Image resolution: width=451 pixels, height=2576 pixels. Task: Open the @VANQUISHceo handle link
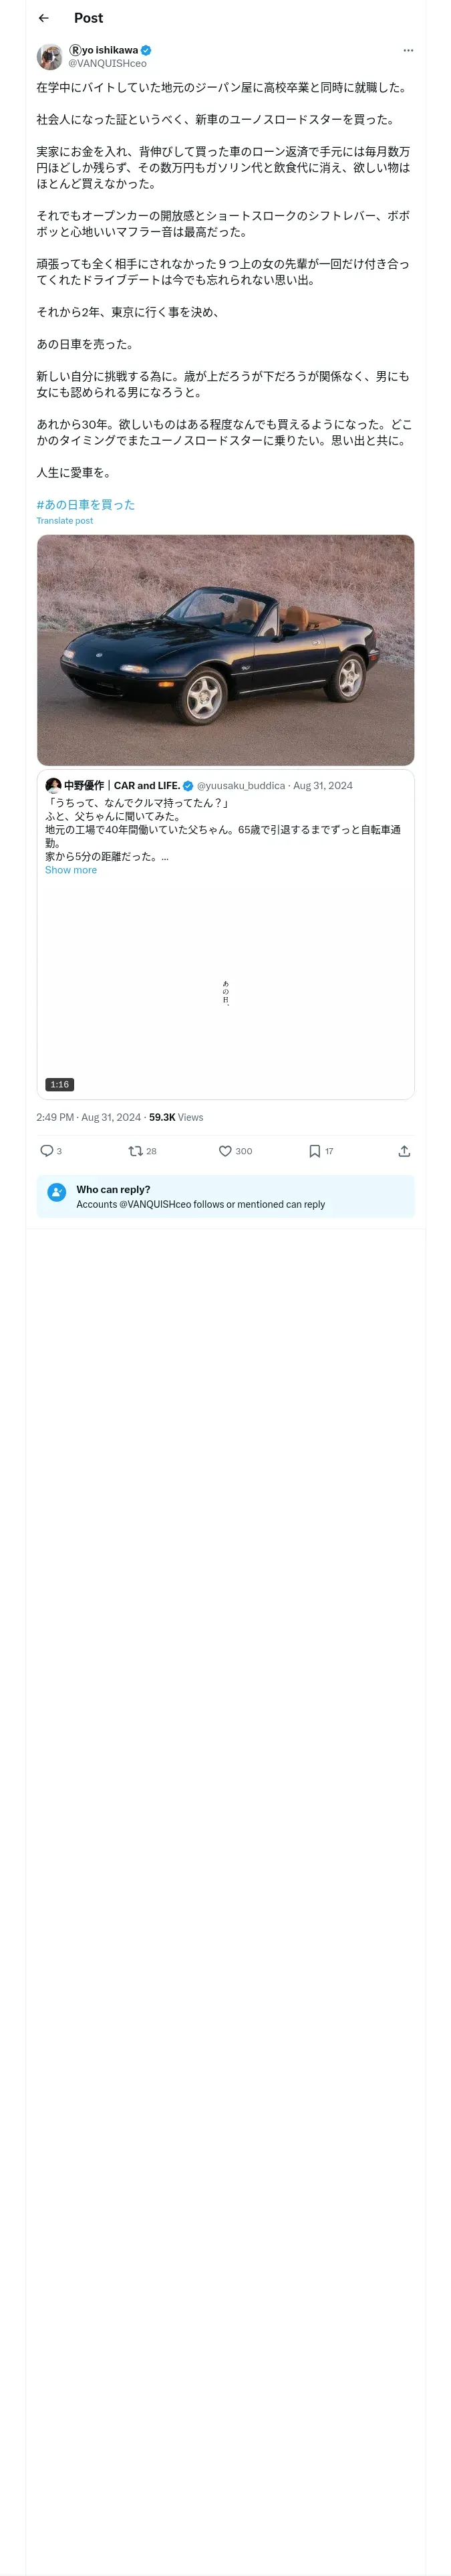[x=107, y=64]
